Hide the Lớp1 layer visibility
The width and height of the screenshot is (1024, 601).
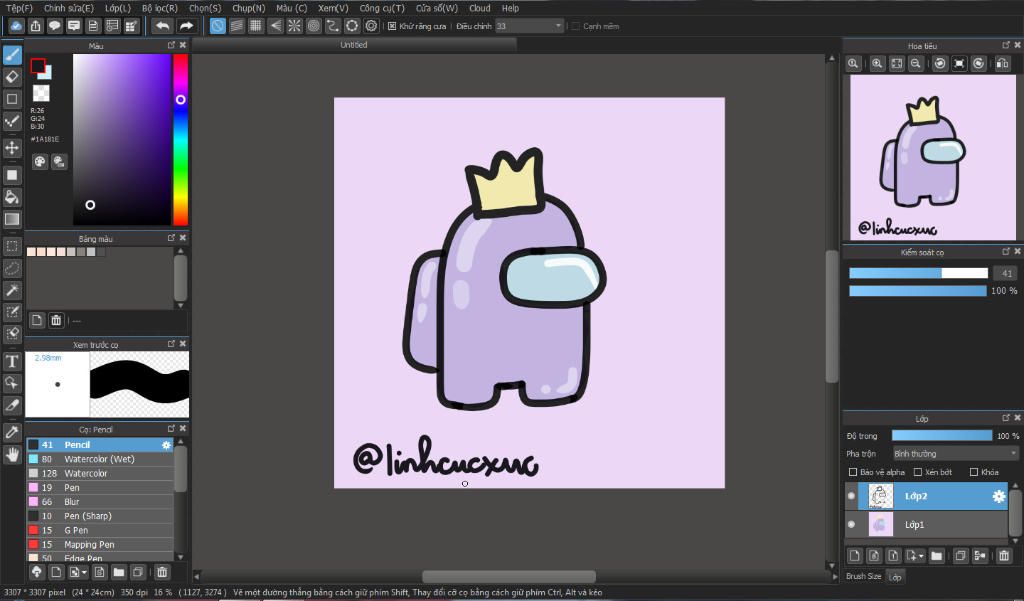tap(851, 524)
